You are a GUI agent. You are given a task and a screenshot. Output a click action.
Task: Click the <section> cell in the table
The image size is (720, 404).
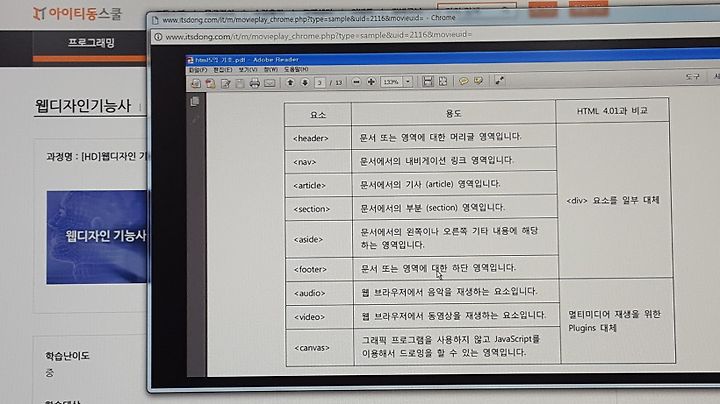(318, 209)
